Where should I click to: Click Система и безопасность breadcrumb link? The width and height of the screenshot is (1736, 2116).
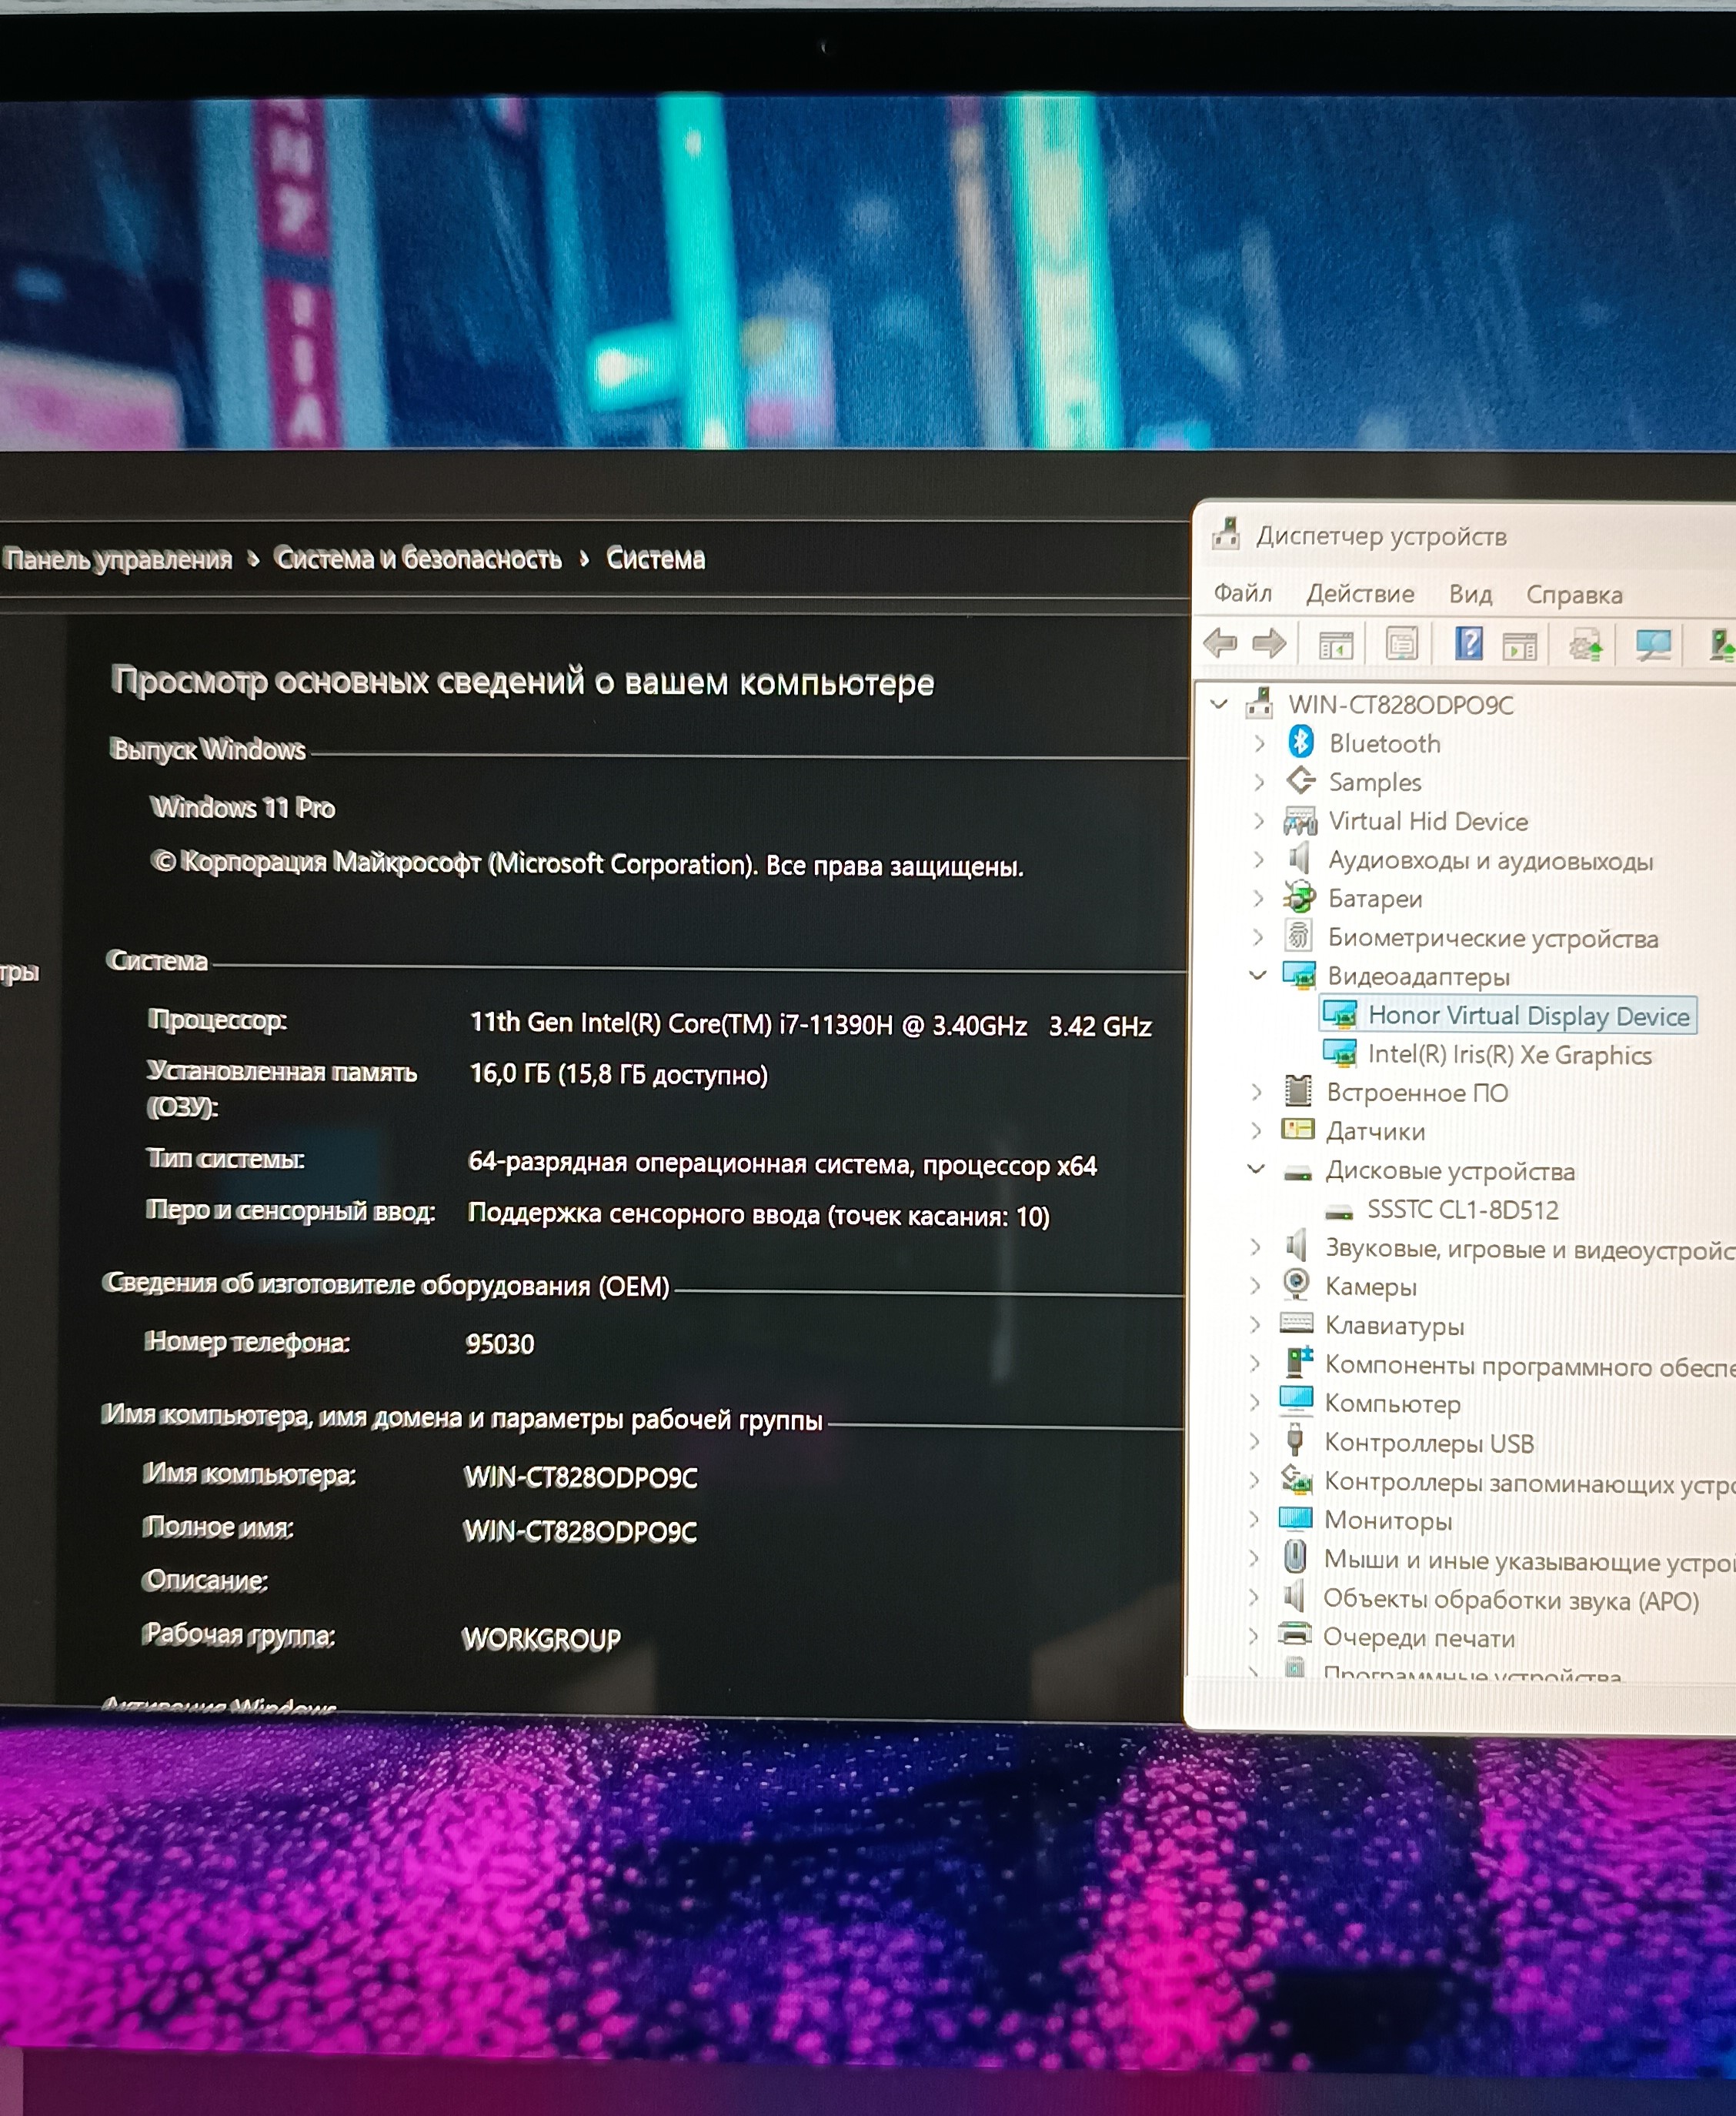tap(418, 558)
